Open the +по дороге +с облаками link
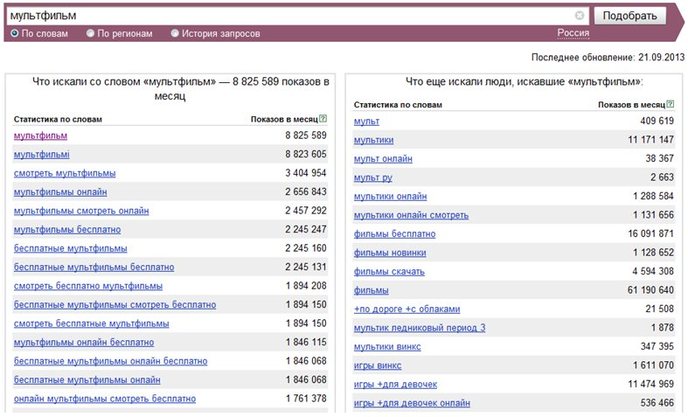The width and height of the screenshot is (688, 417). point(407,309)
